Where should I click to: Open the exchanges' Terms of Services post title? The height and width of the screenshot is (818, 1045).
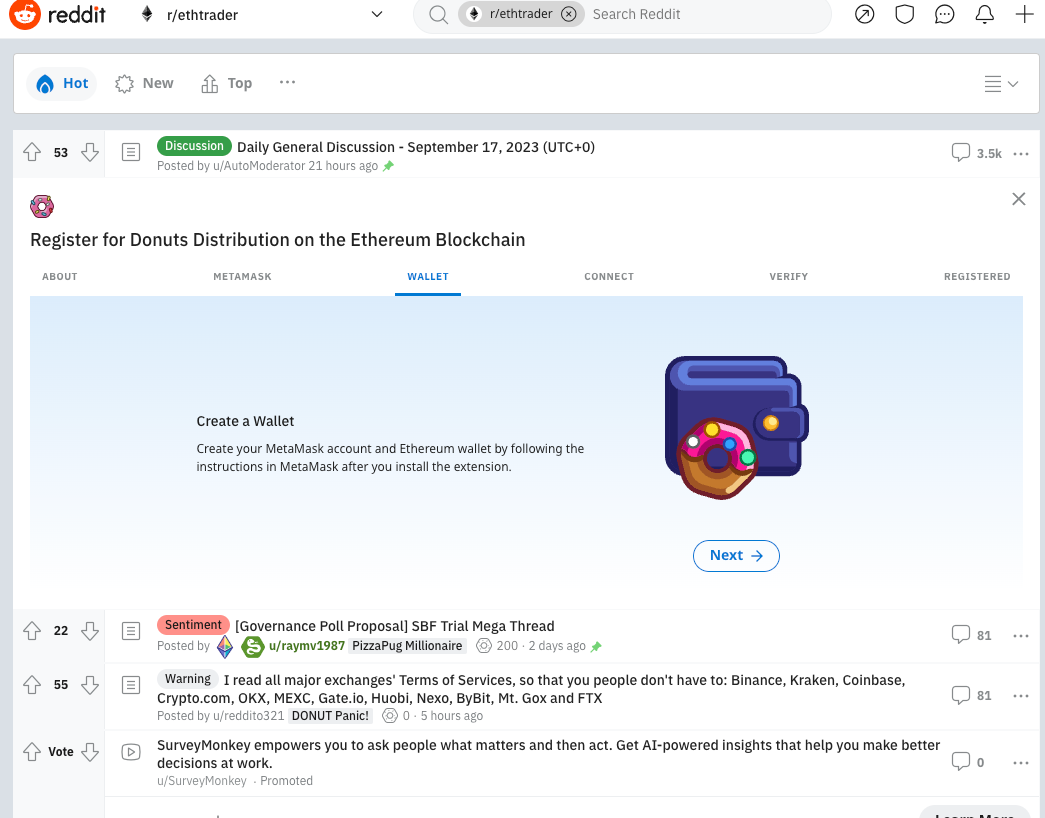coord(531,689)
